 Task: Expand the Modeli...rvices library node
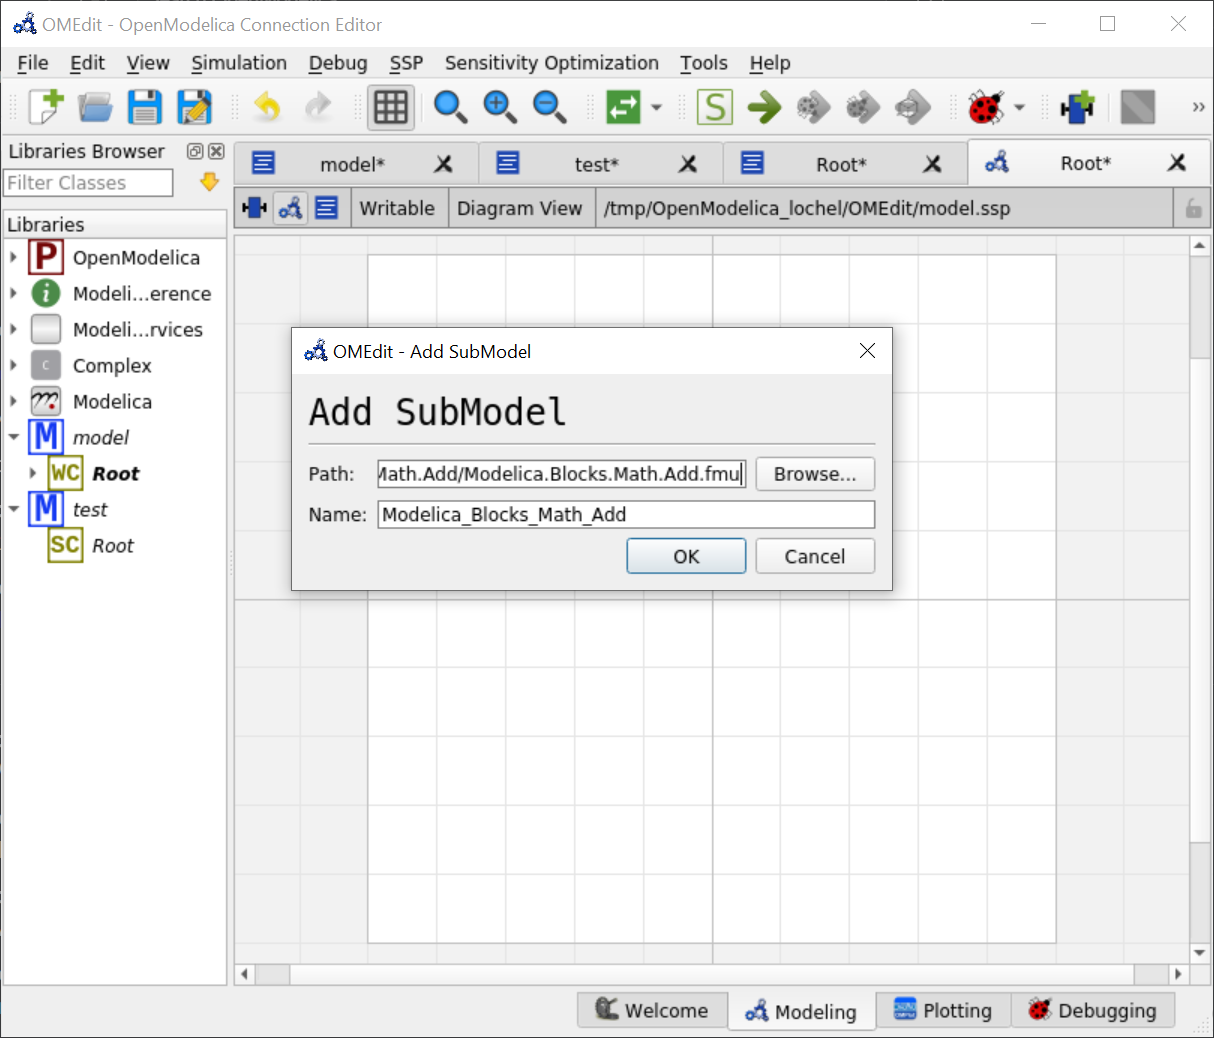pyautogui.click(x=13, y=329)
